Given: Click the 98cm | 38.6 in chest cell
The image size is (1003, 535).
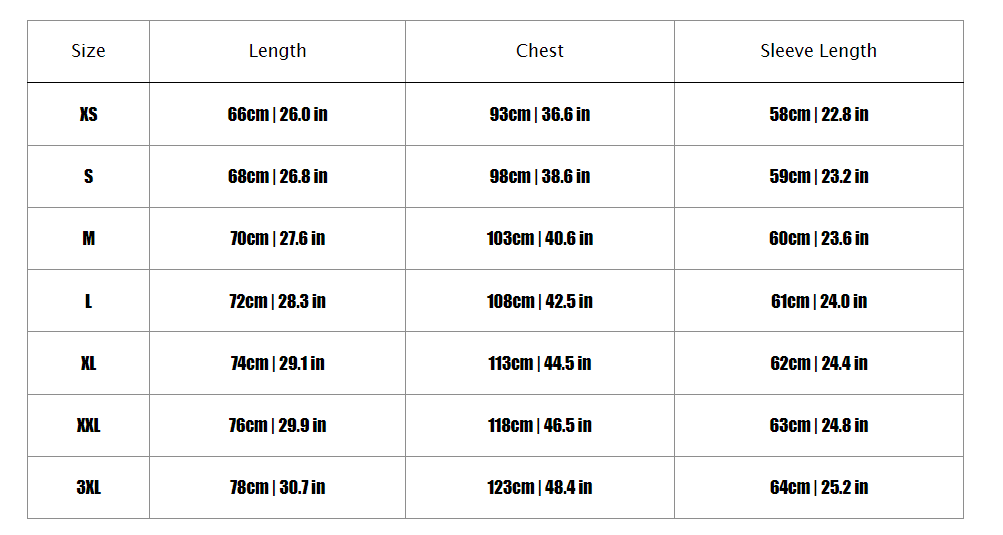Looking at the screenshot, I should coord(540,176).
